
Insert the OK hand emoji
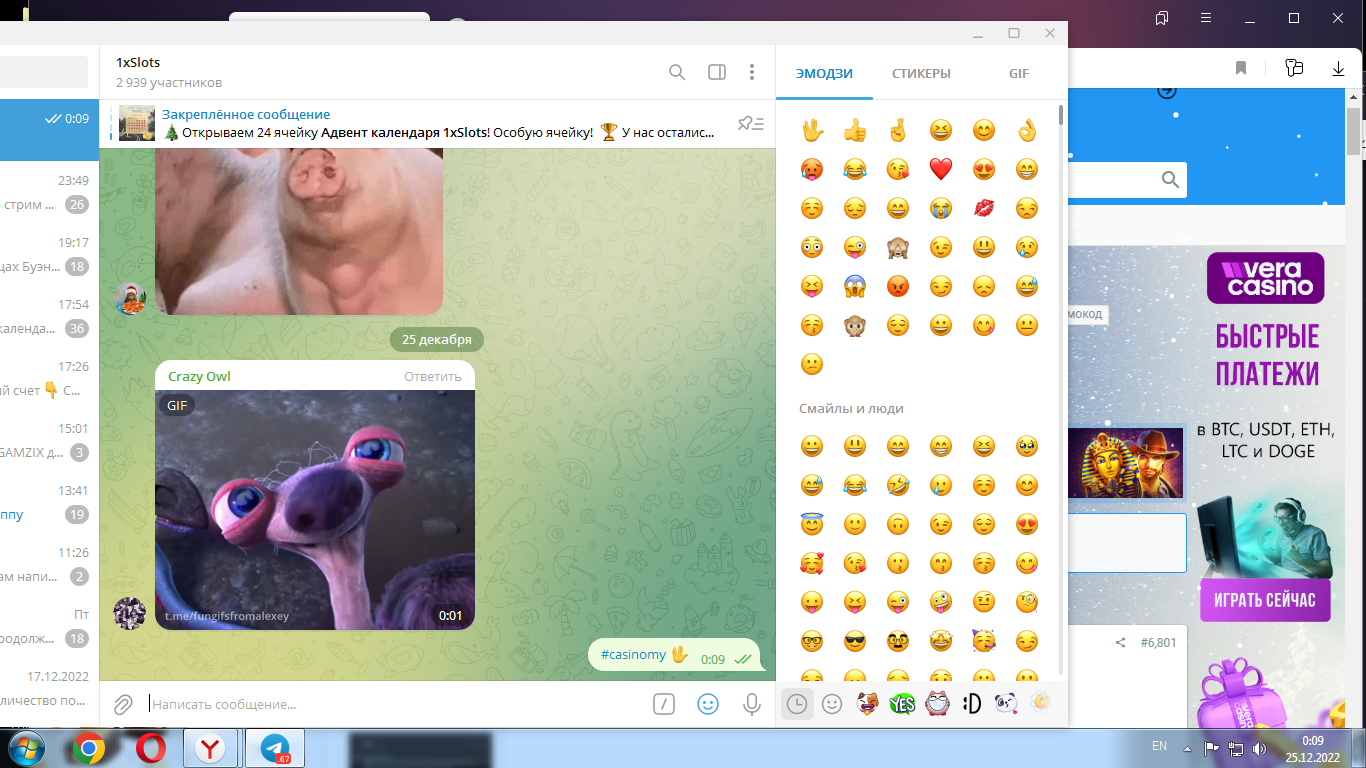(x=1027, y=130)
